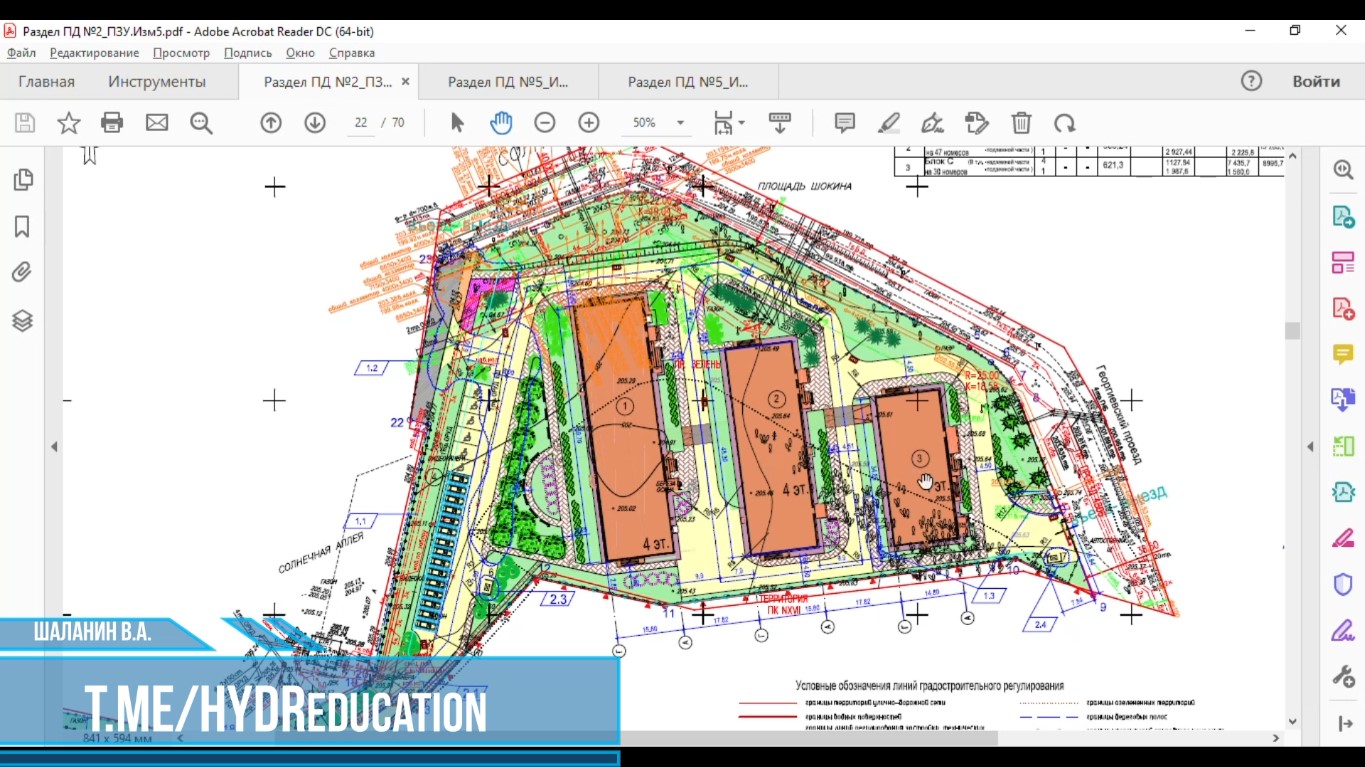Screen dimensions: 1365x767
Task: Click the scroll down arrow at bottom right
Action: click(1292, 721)
